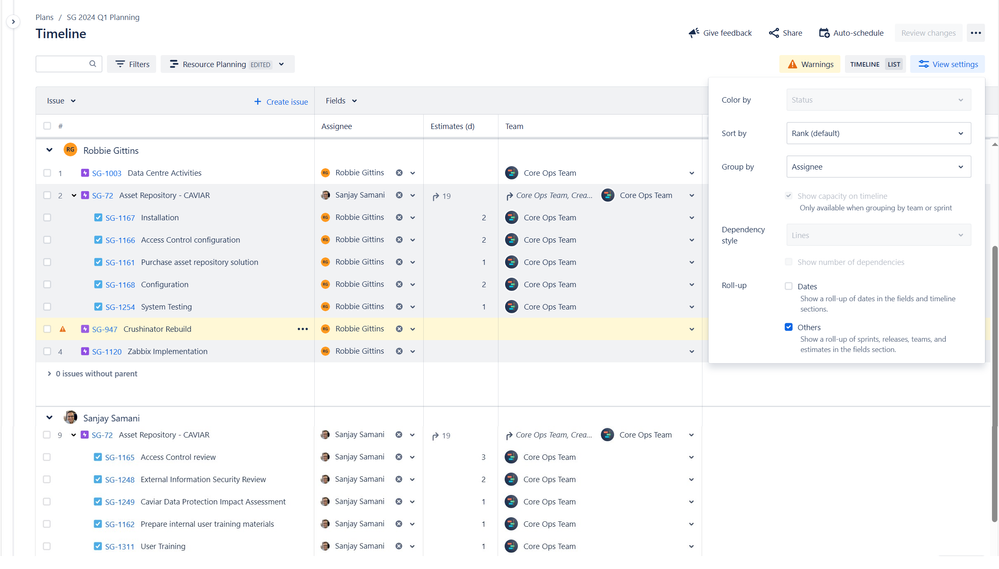Open more options for Crushinator Rebuild
Viewport: 999px width, 569px height.
click(x=302, y=329)
